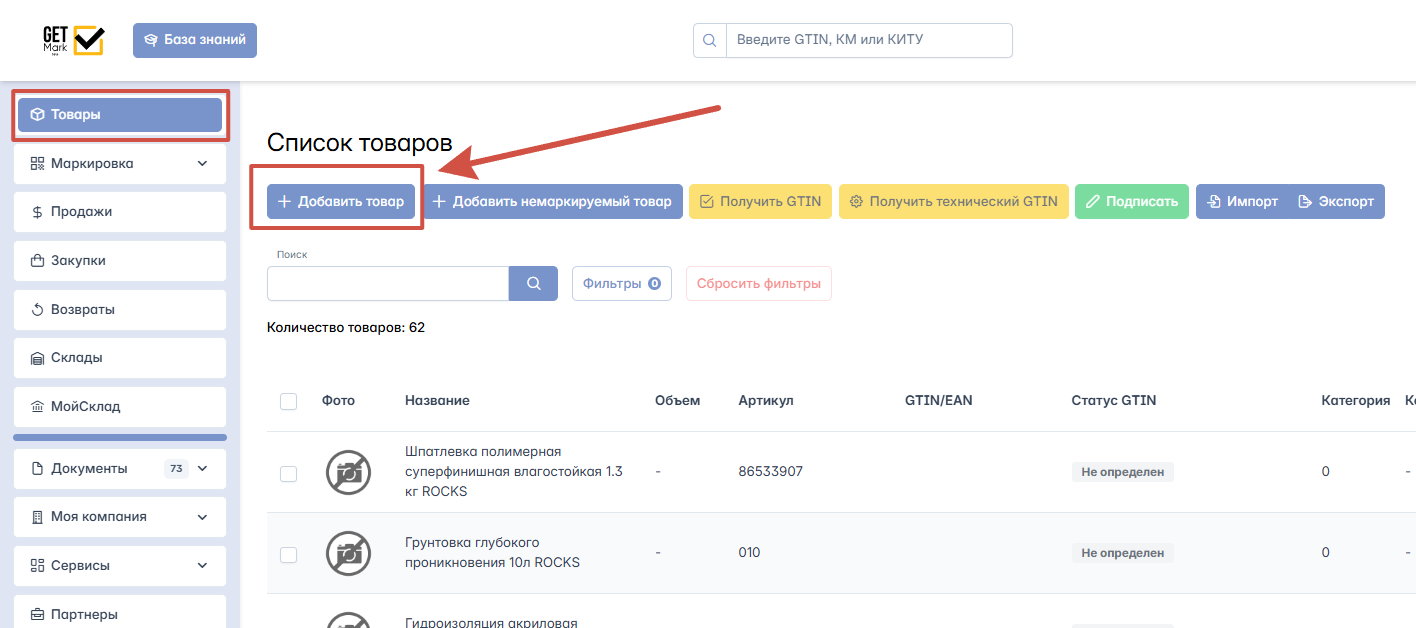Click the Название column header

437,400
